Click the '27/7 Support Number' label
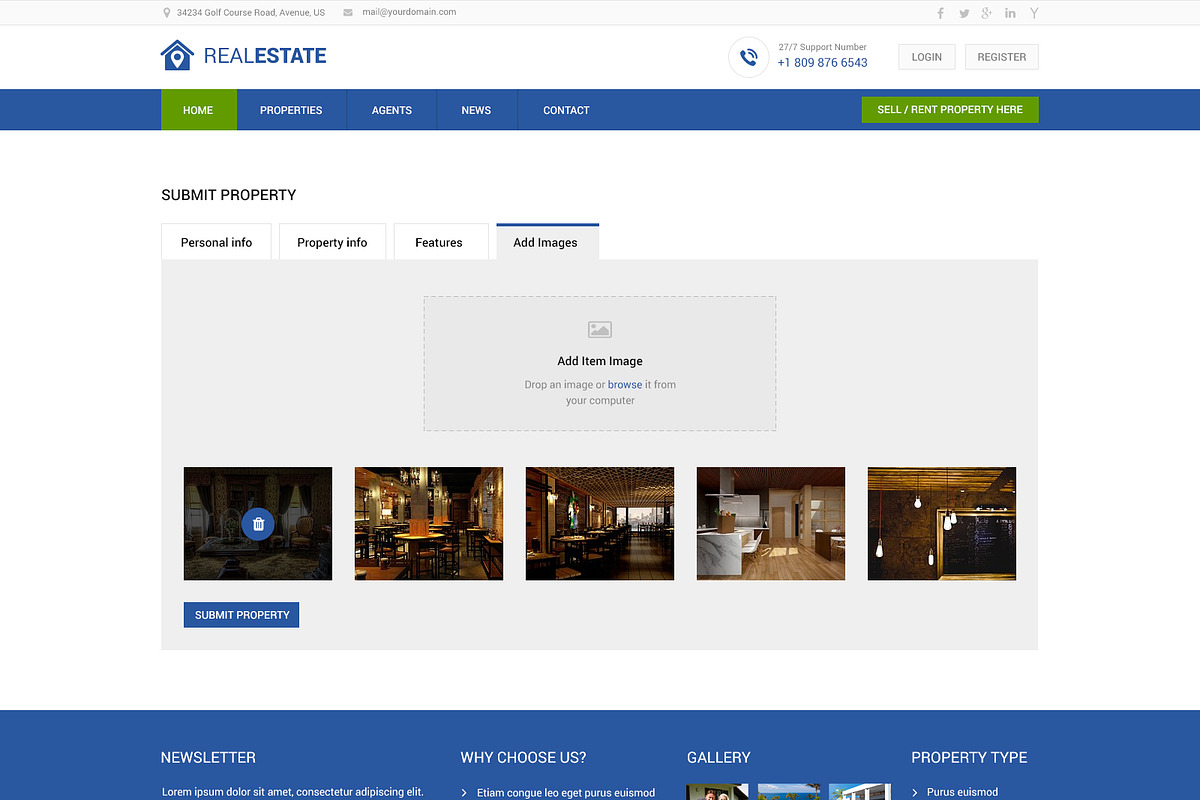The image size is (1200, 800). pos(822,47)
